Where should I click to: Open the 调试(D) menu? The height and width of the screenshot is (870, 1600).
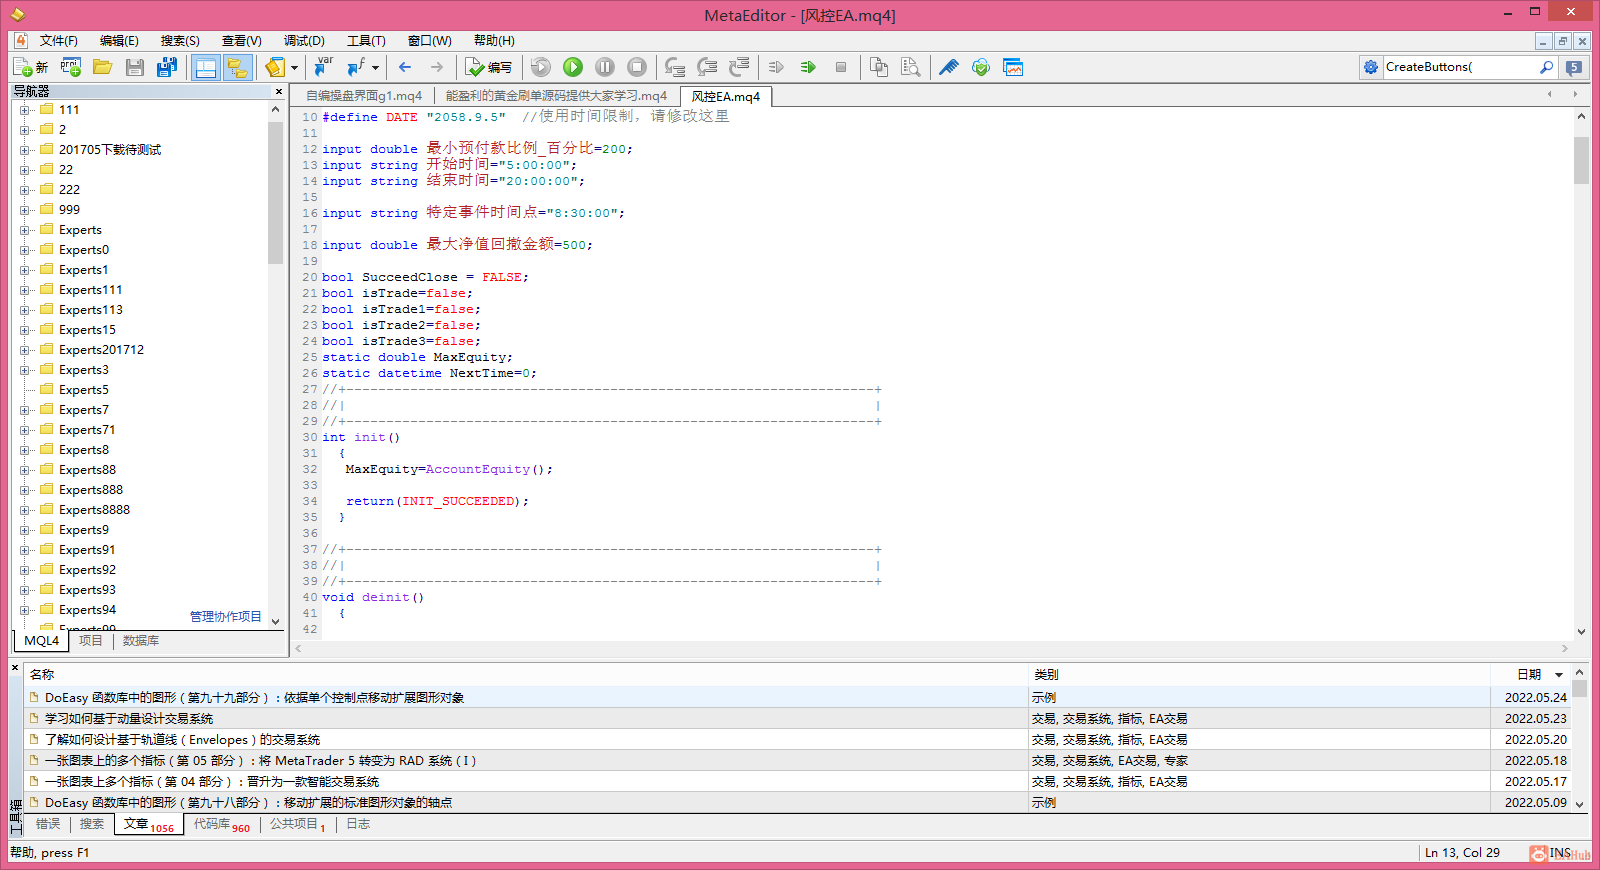[x=304, y=41]
